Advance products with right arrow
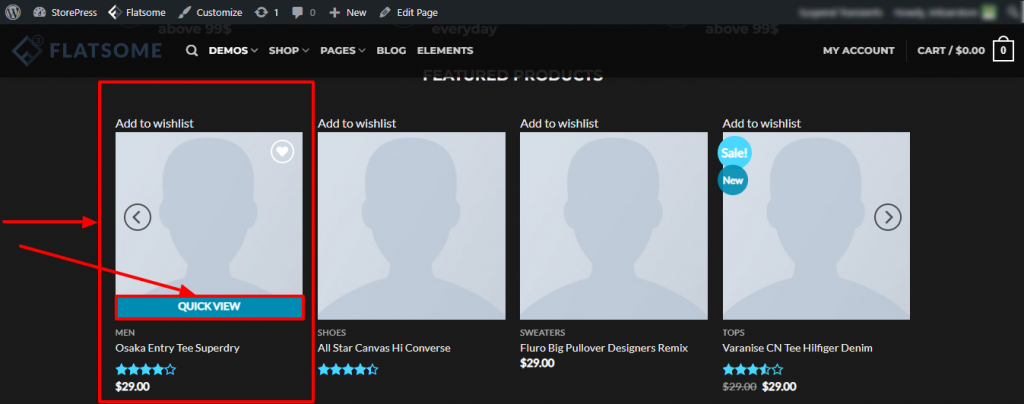 [x=888, y=217]
